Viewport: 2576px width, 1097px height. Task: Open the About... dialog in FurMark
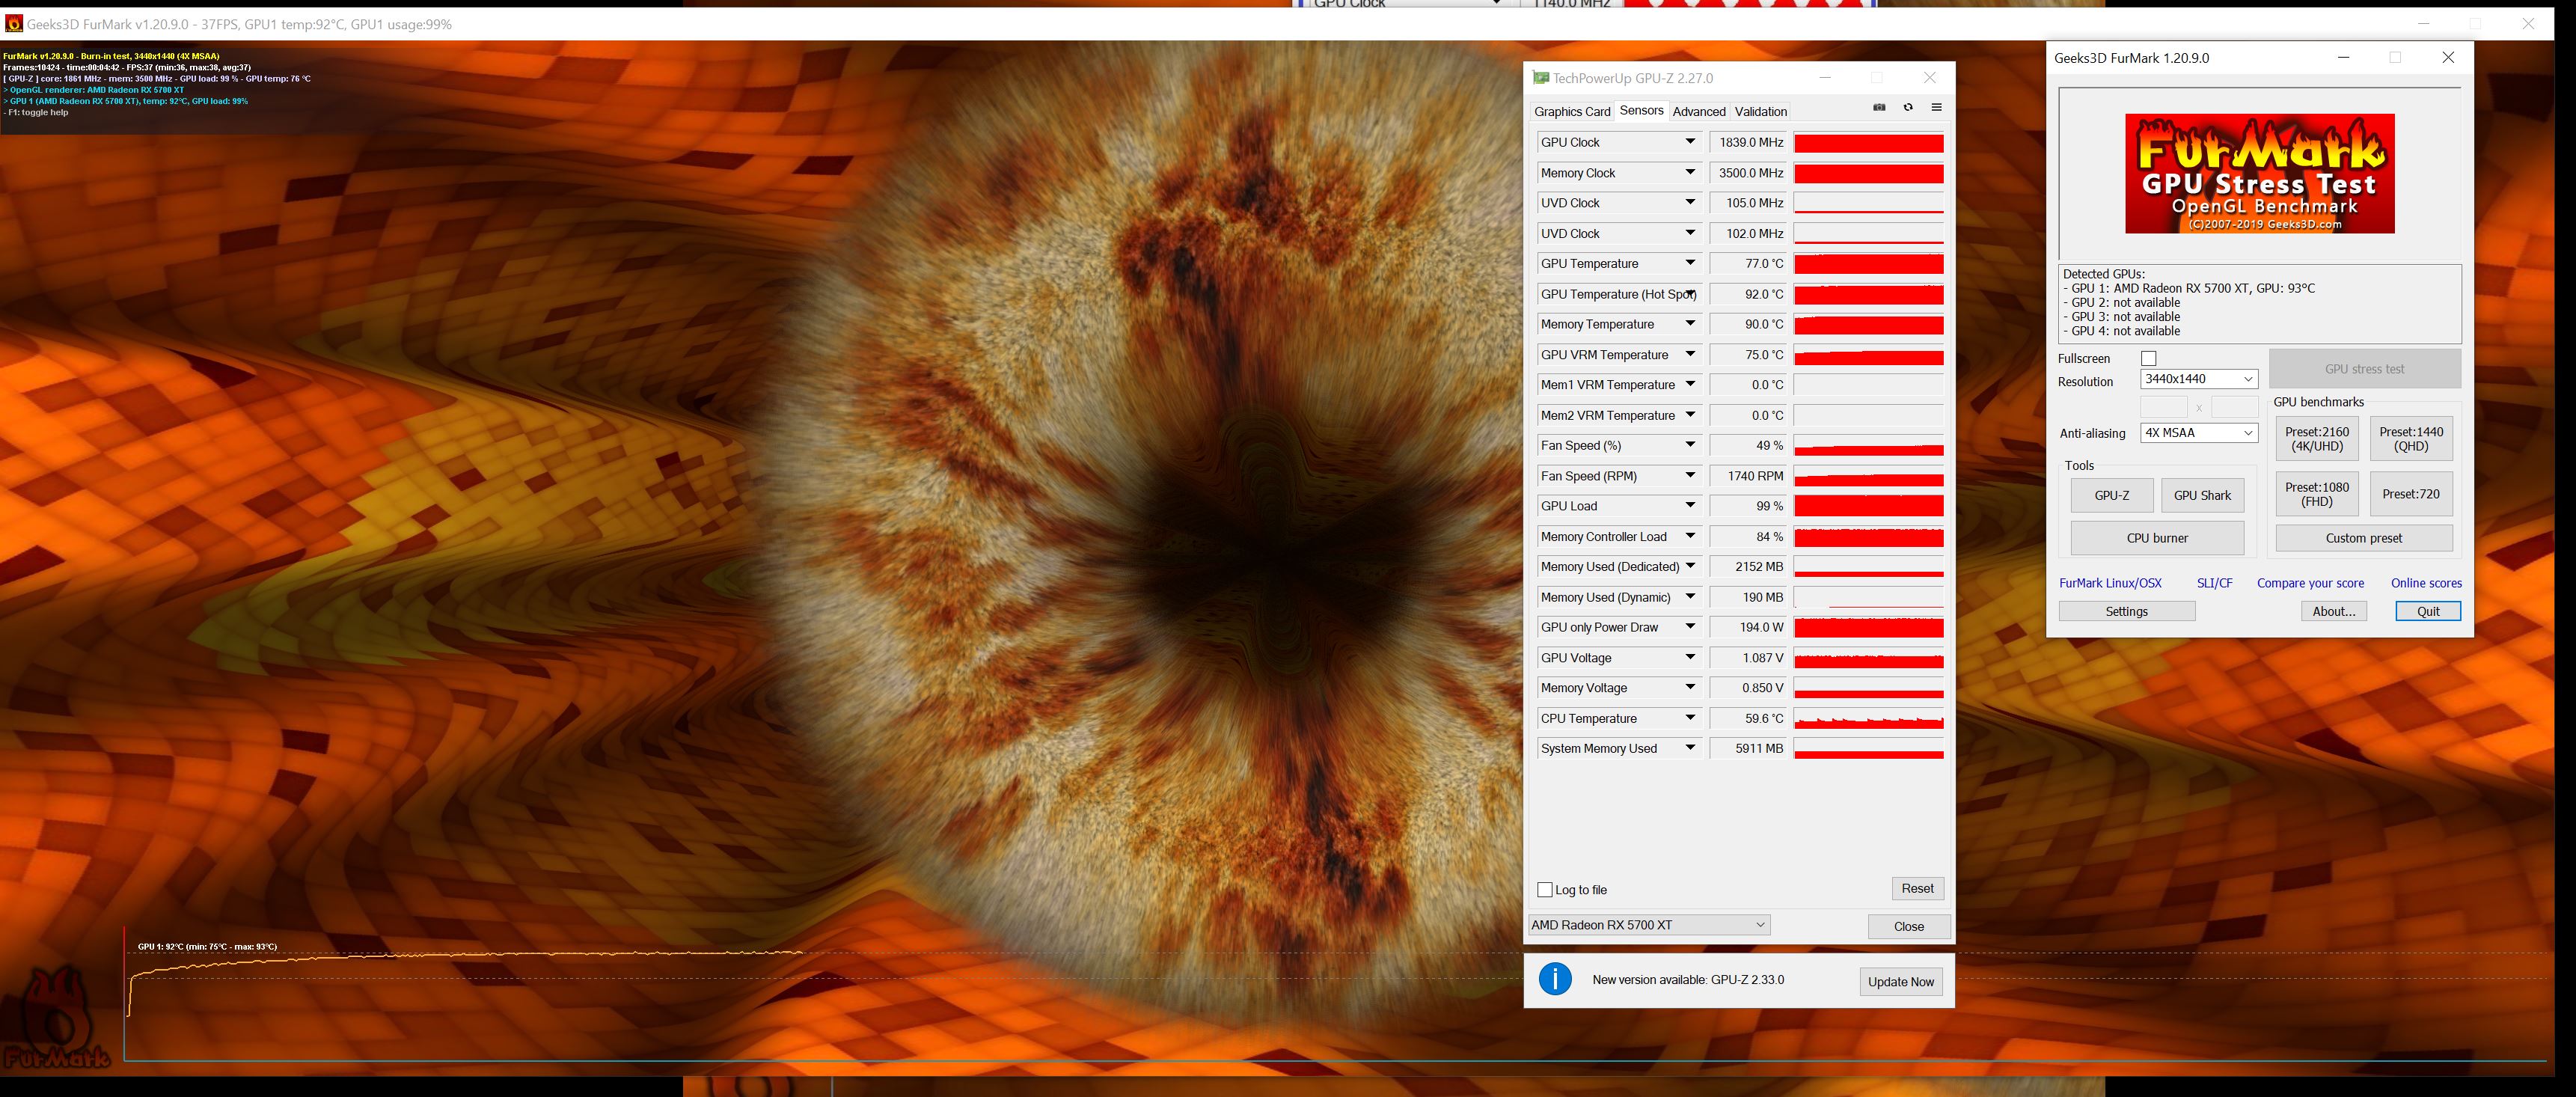(2334, 611)
